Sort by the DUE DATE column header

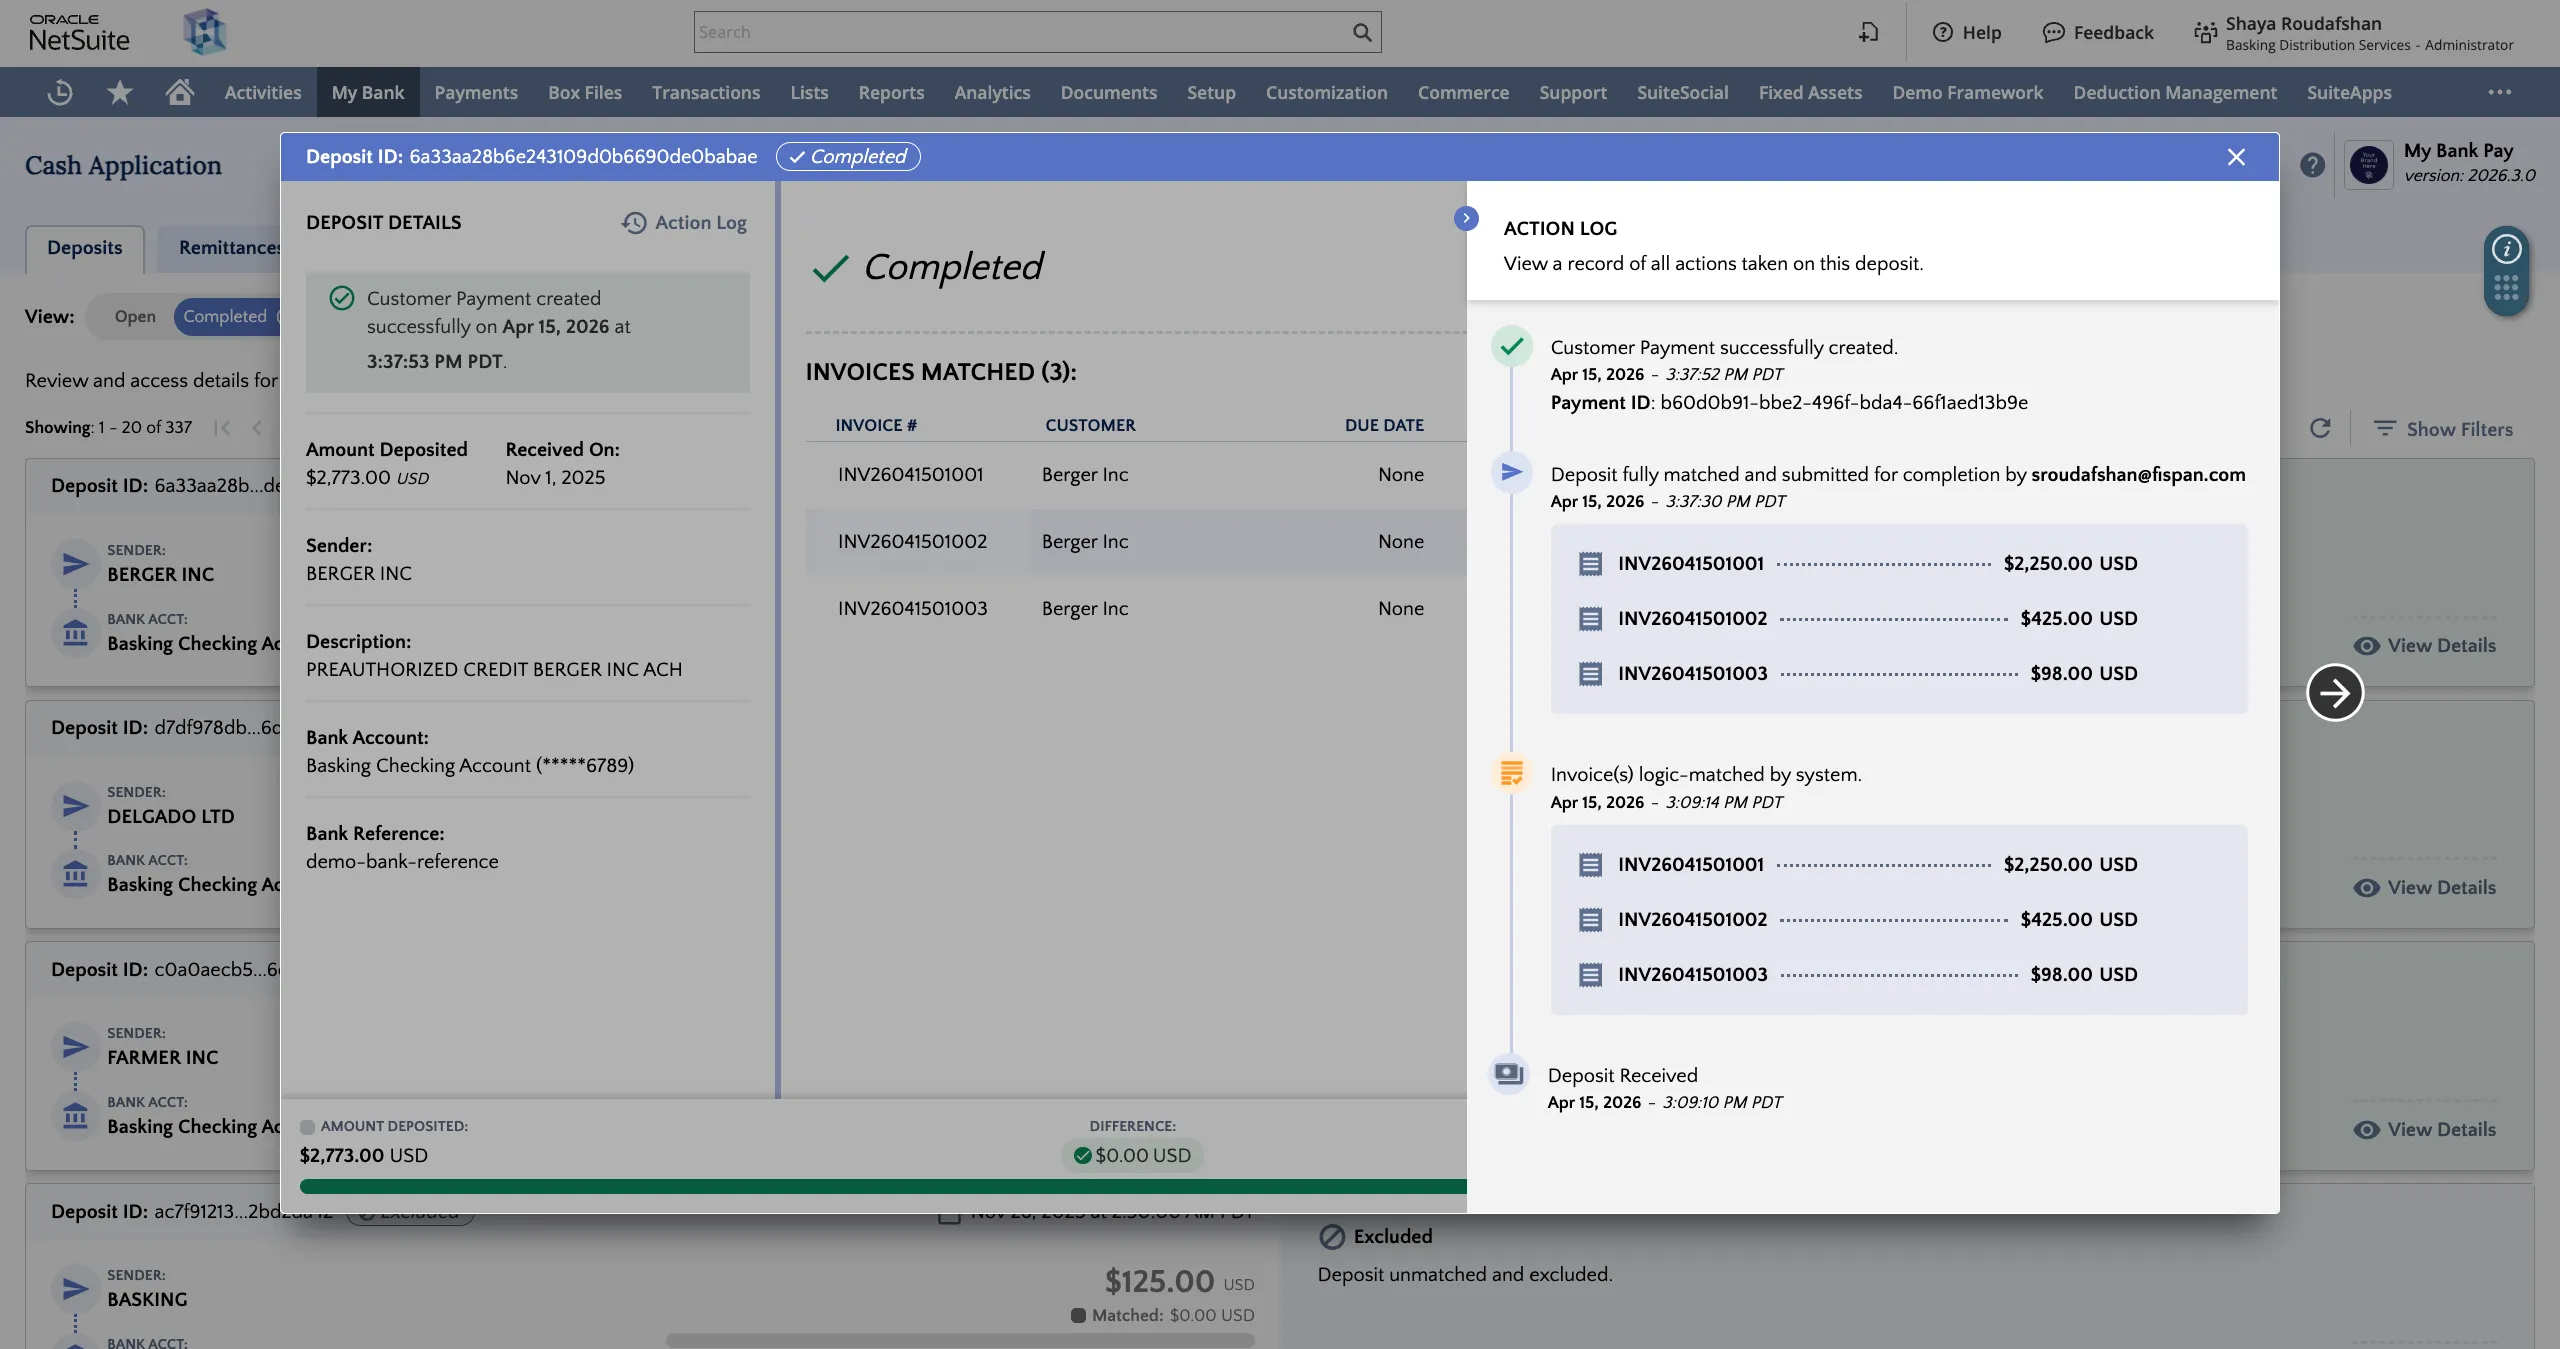[x=1384, y=425]
